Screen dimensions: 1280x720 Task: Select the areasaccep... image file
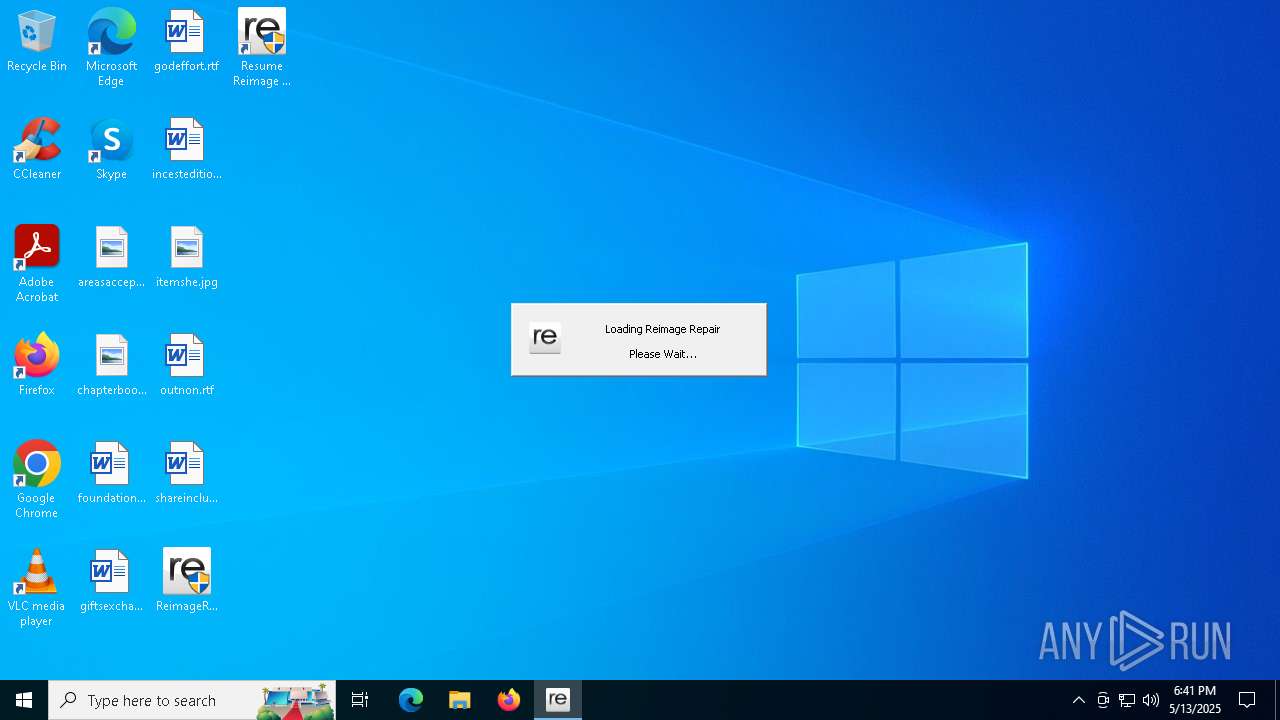111,258
